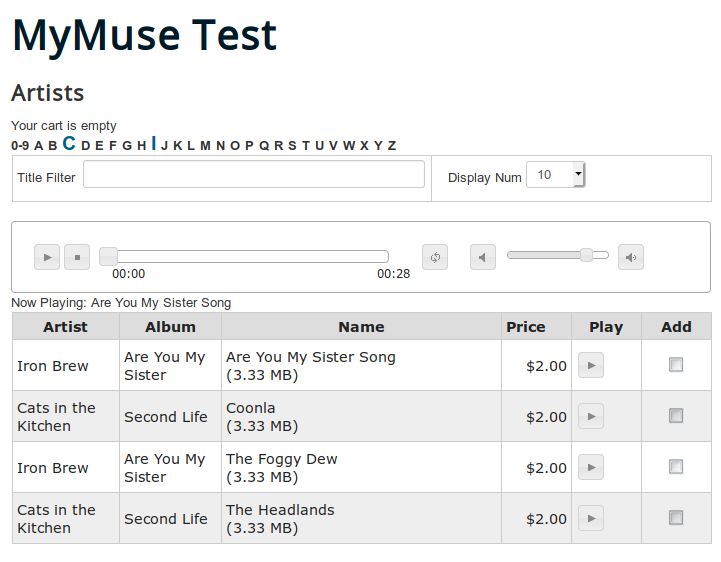Filter artists by highlighted letter I
Screen dimensions: 721x562
154,143
